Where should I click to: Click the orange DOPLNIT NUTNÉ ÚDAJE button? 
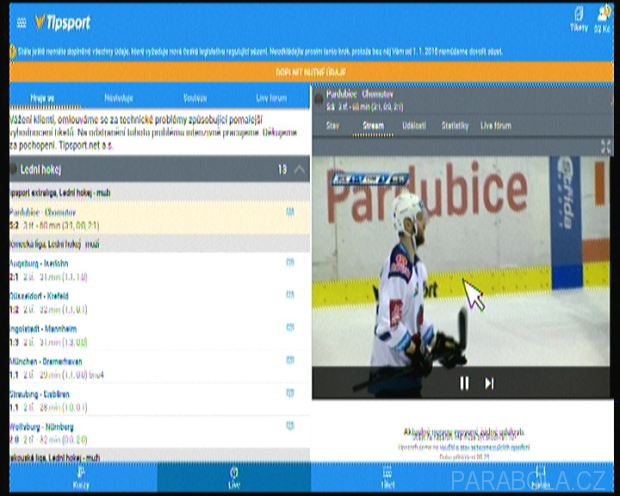311,72
